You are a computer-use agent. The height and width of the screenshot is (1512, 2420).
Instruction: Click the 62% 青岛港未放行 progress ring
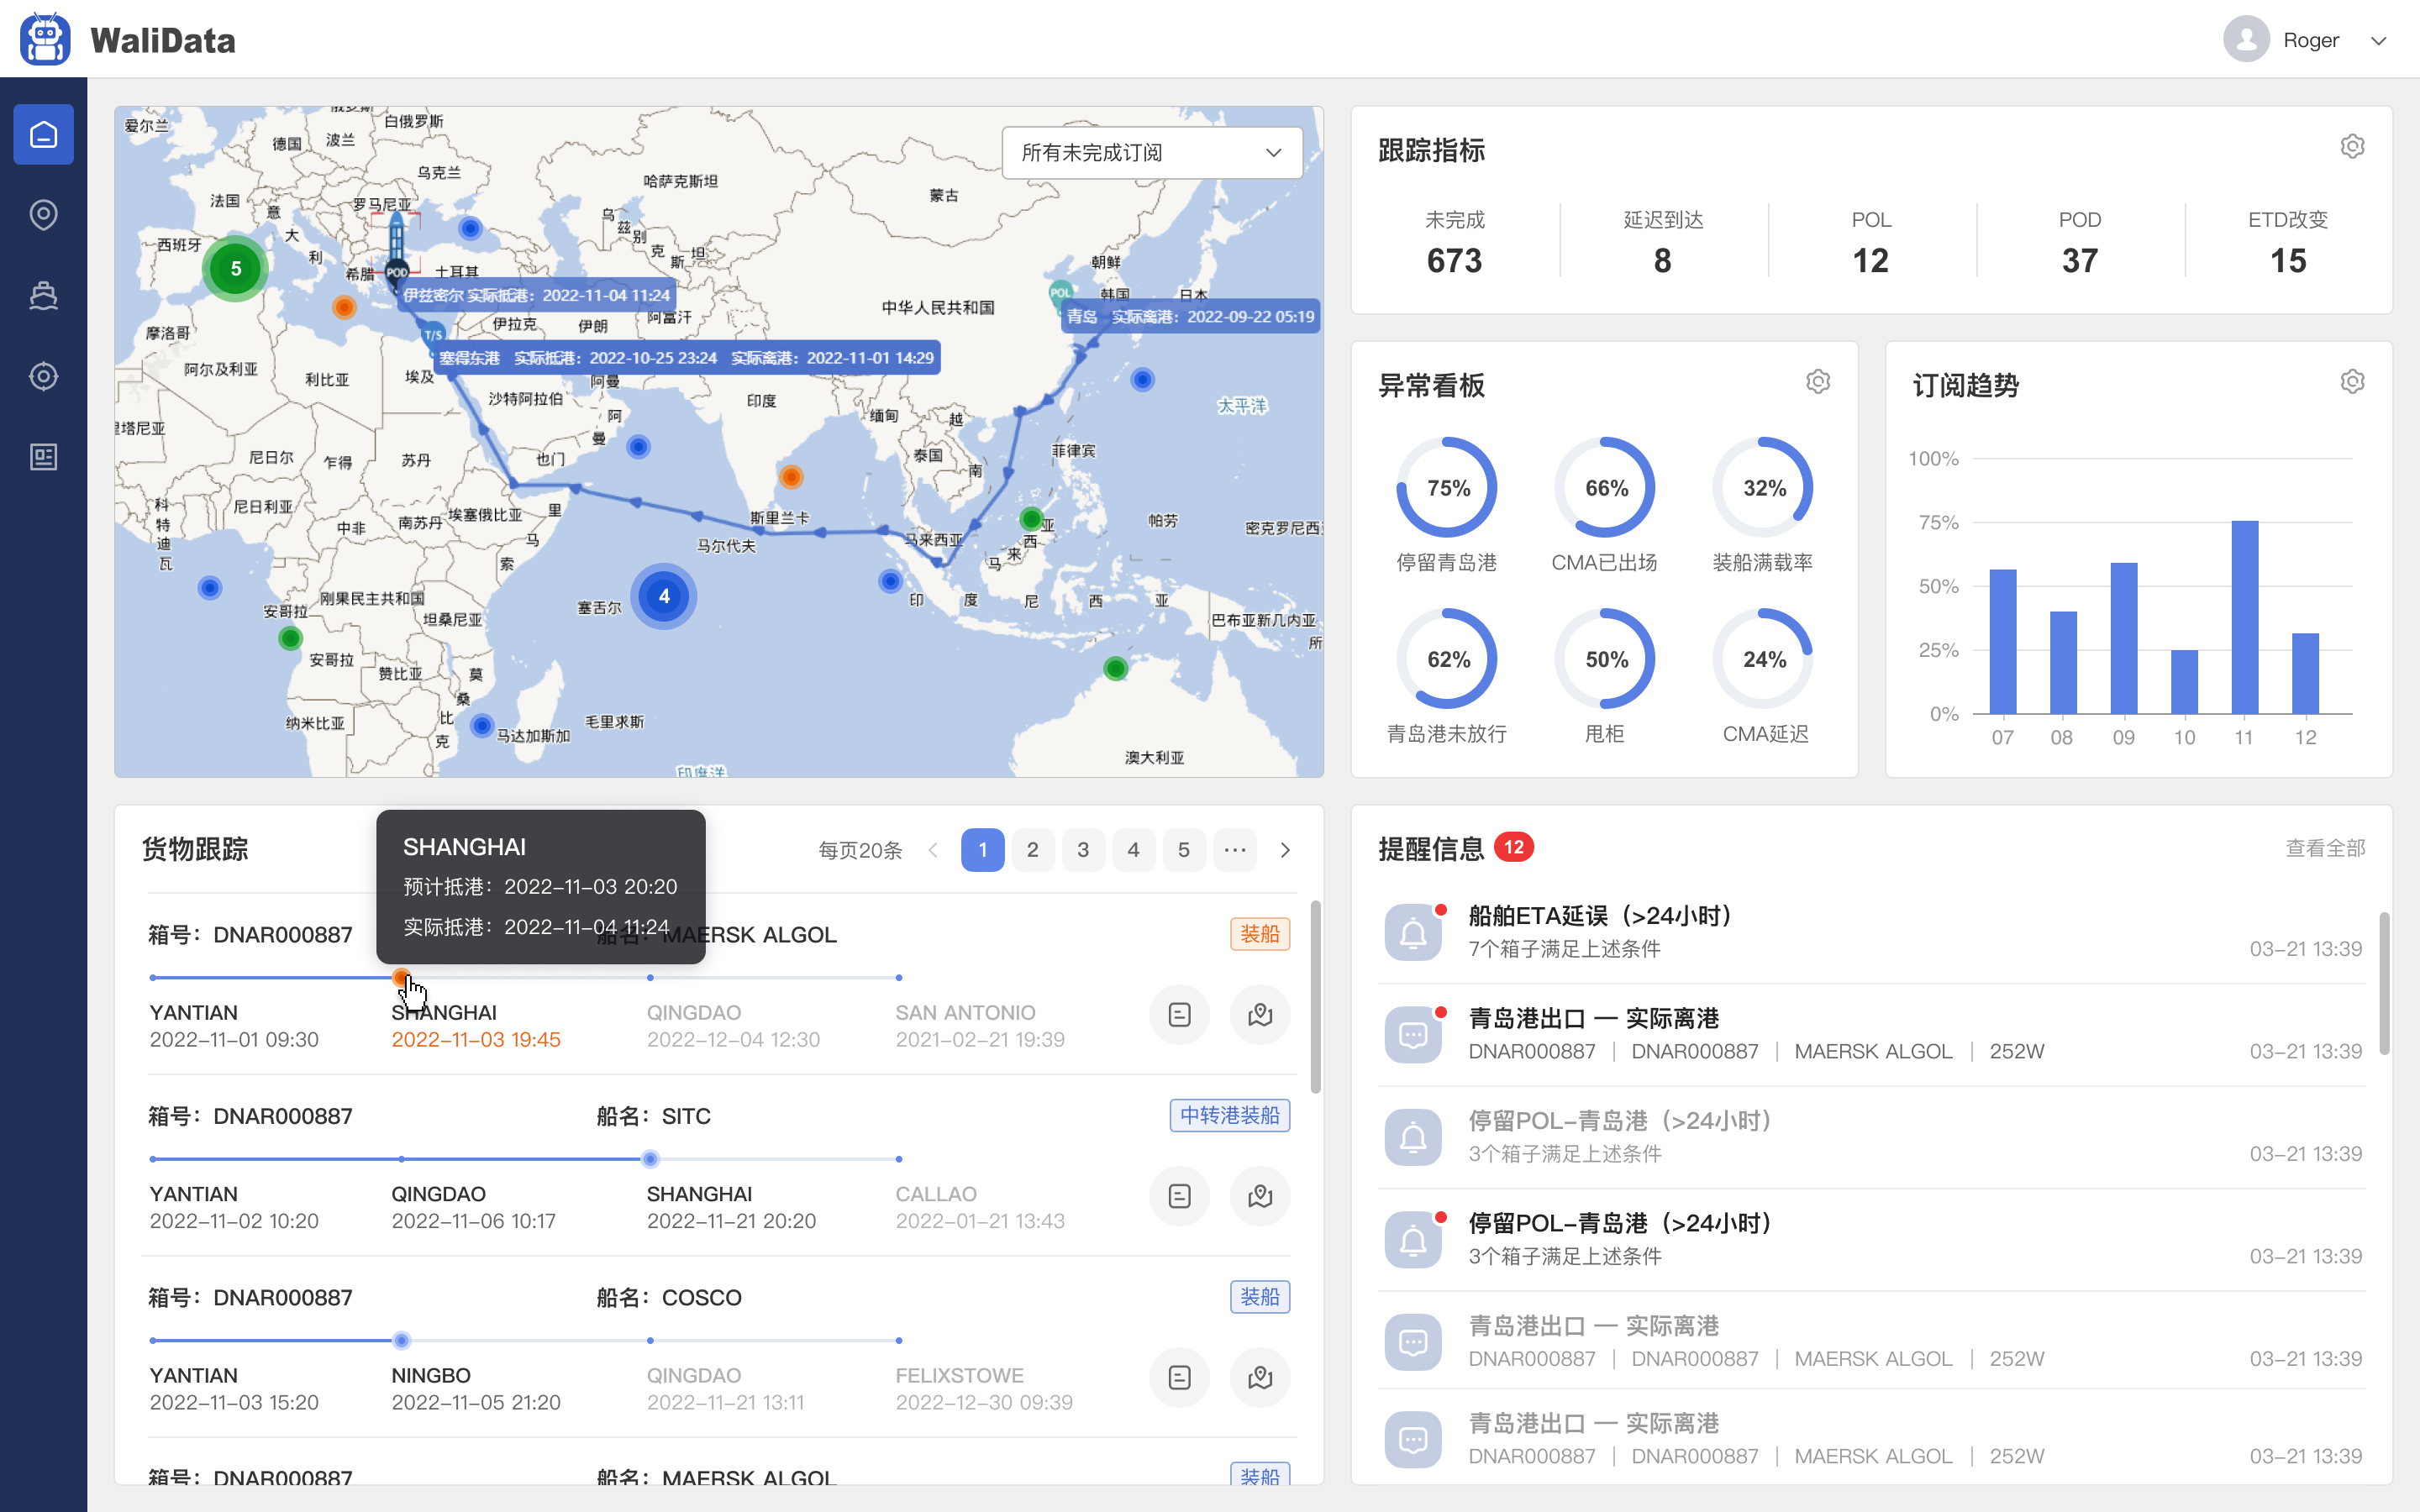[1447, 659]
